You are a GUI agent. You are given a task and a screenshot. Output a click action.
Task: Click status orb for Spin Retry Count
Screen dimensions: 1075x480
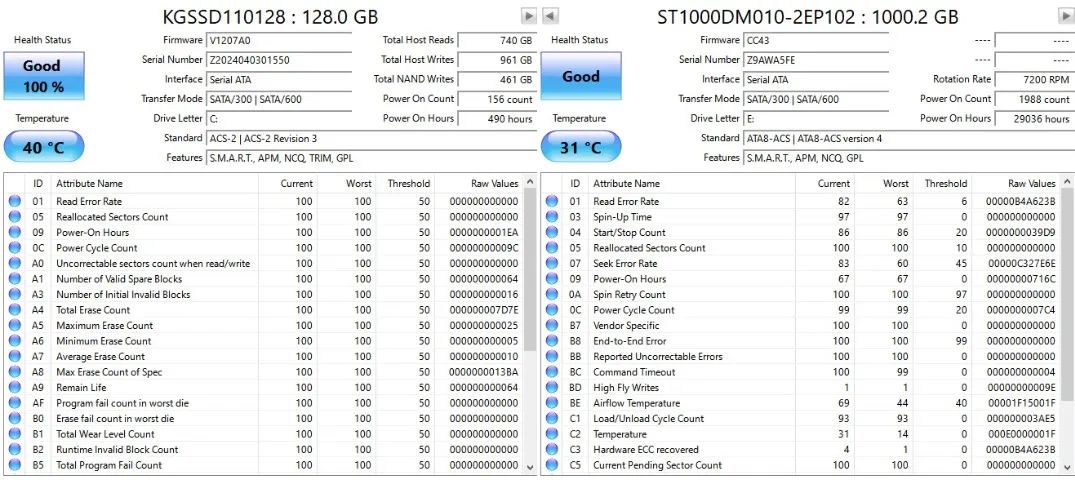(552, 295)
